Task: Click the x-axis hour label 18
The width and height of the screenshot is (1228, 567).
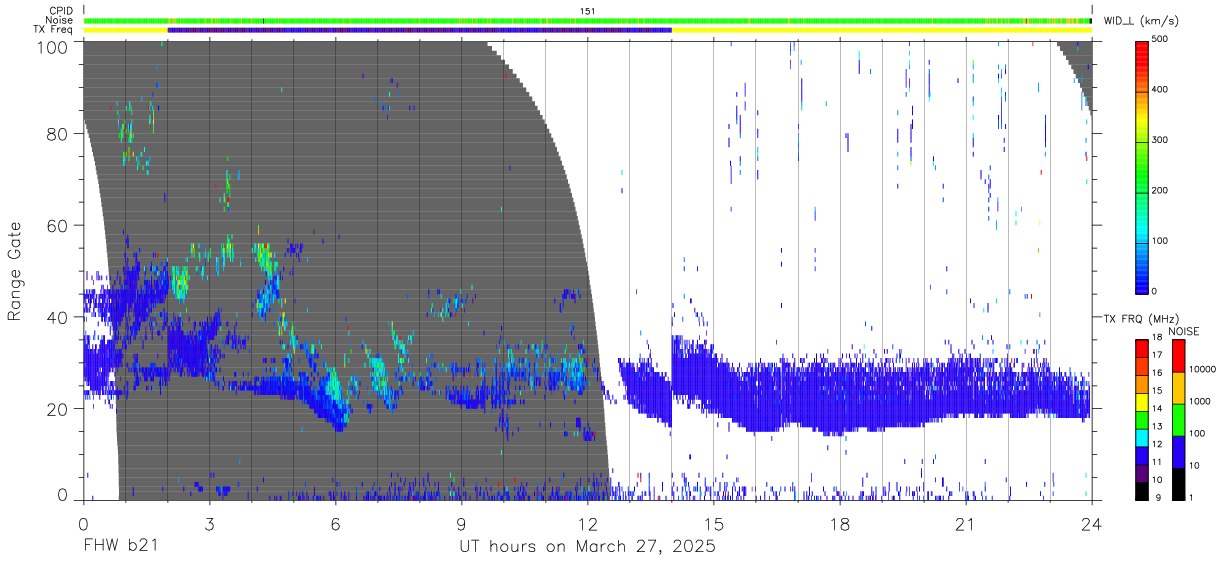Action: (x=840, y=523)
